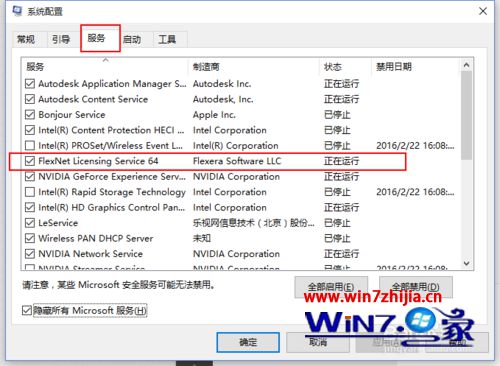Click 已停止 status of Bonjour Service
500x366 pixels.
coord(337,115)
